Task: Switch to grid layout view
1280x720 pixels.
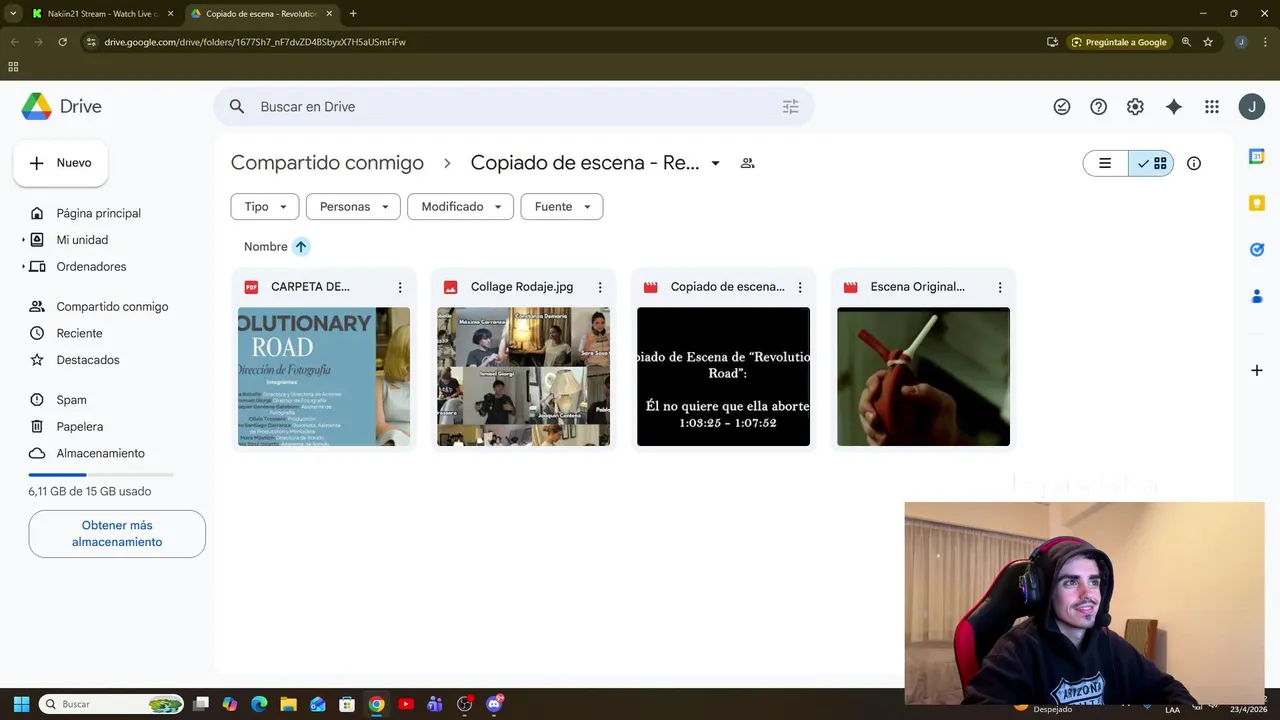Action: (x=1151, y=163)
